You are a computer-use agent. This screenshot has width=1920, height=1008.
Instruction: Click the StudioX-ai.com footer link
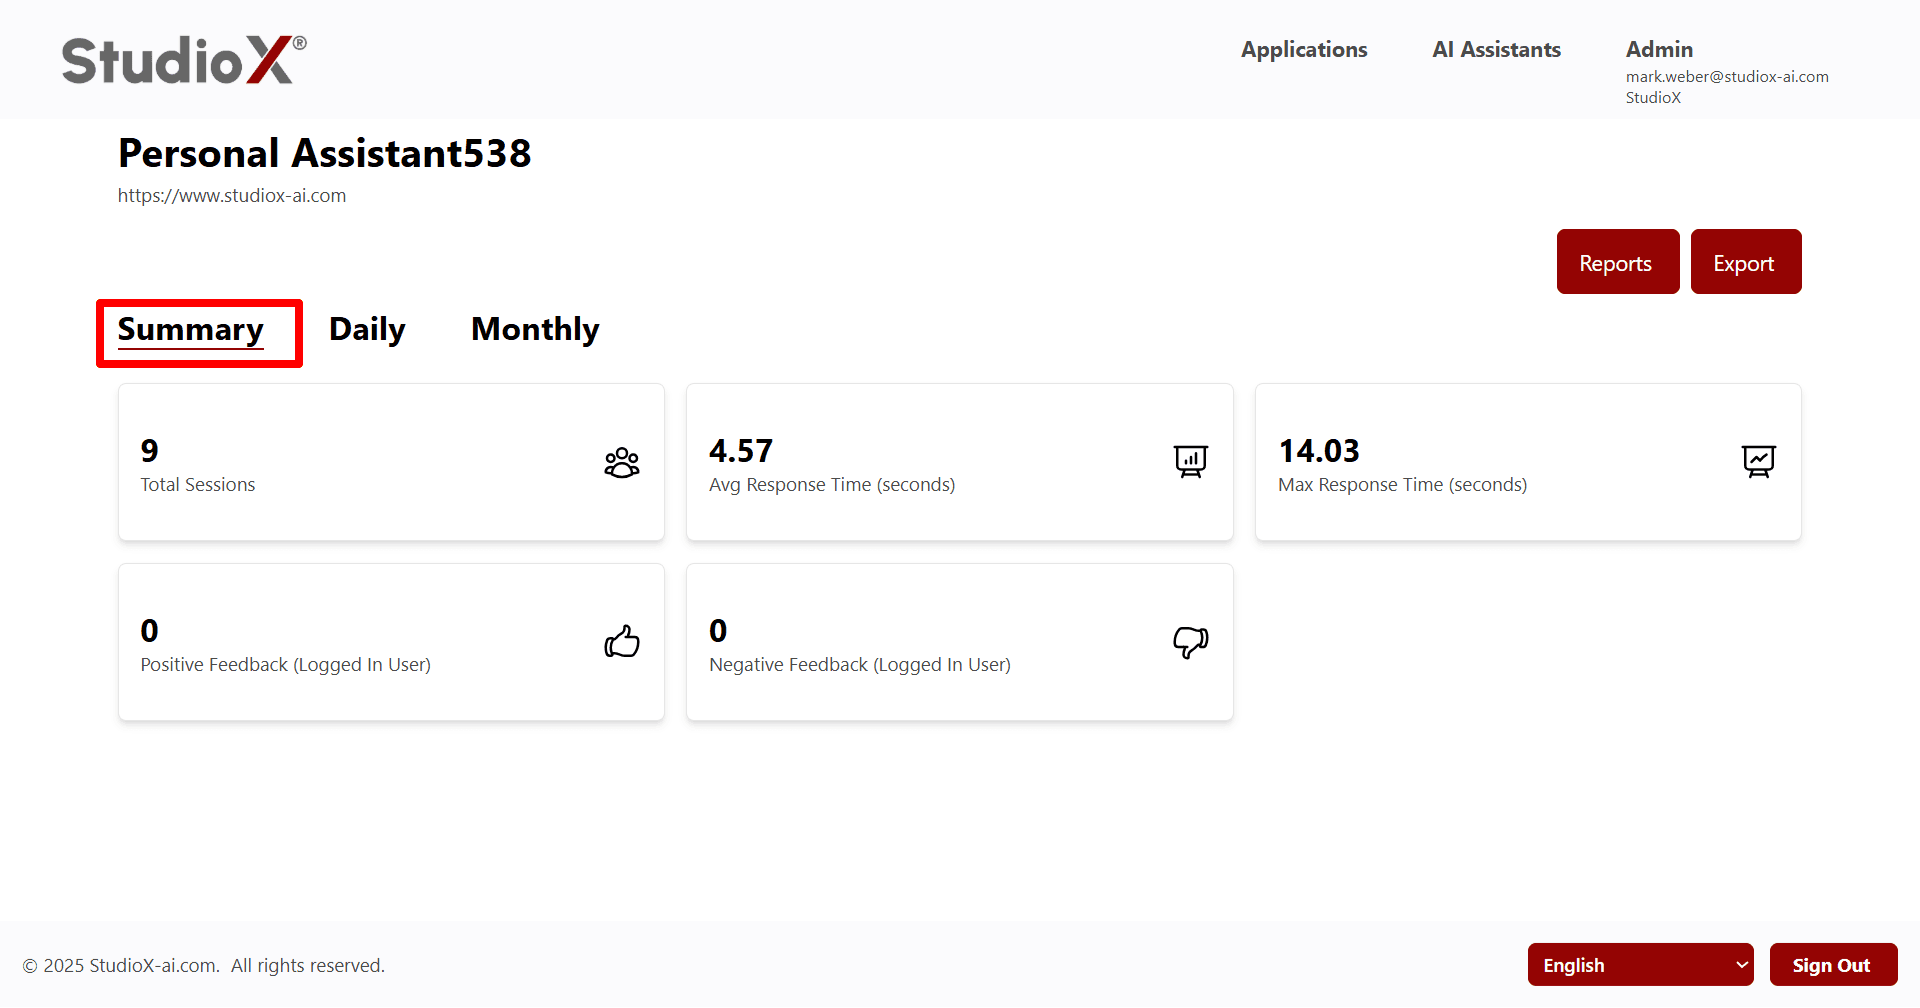click(x=151, y=965)
